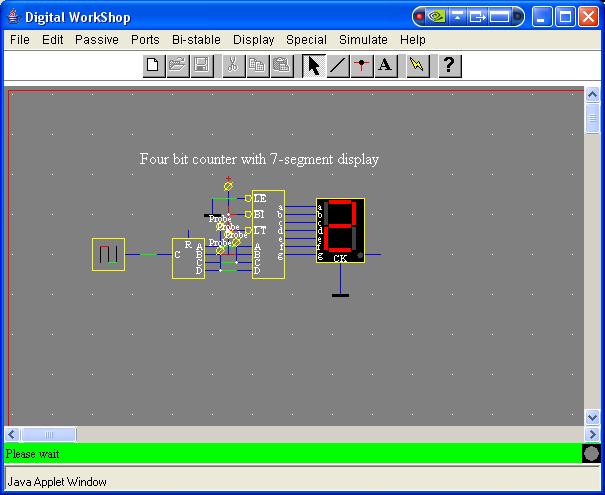The height and width of the screenshot is (495, 605).
Task: Open the Bi-stable menu
Action: [196, 40]
